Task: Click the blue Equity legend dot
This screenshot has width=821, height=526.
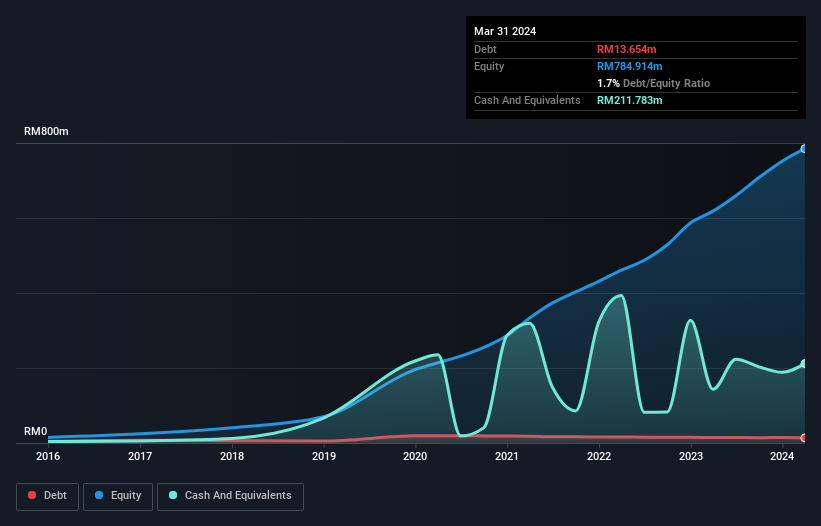Action: coord(99,495)
